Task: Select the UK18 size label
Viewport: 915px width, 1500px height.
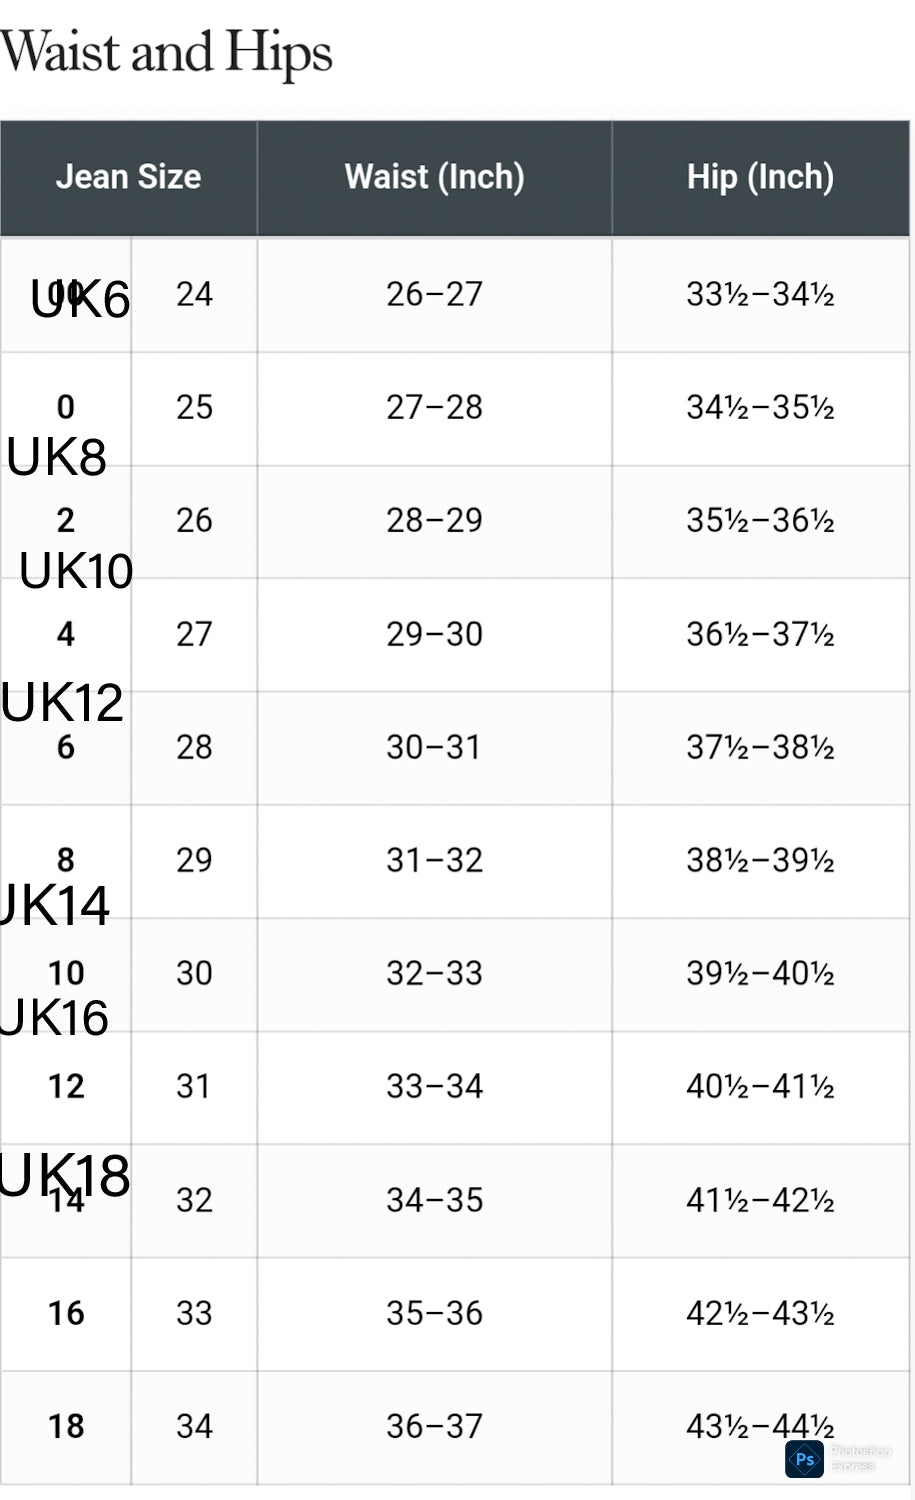Action: tap(65, 1175)
